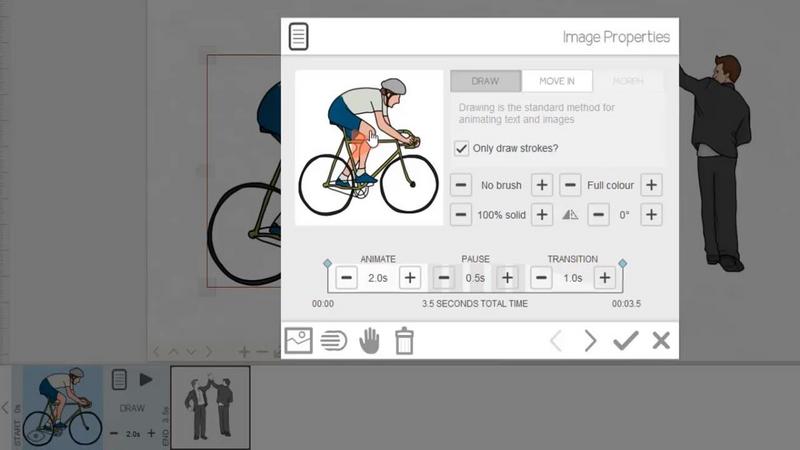
Task: Decrease opacity from 100% solid
Action: [x=461, y=215]
